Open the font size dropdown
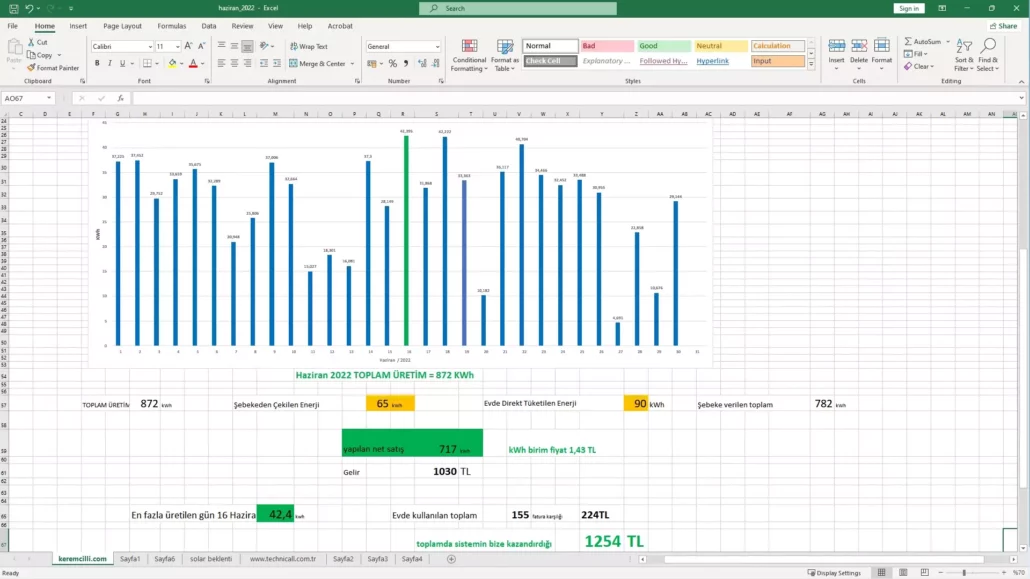The height and width of the screenshot is (579, 1030). 177,47
